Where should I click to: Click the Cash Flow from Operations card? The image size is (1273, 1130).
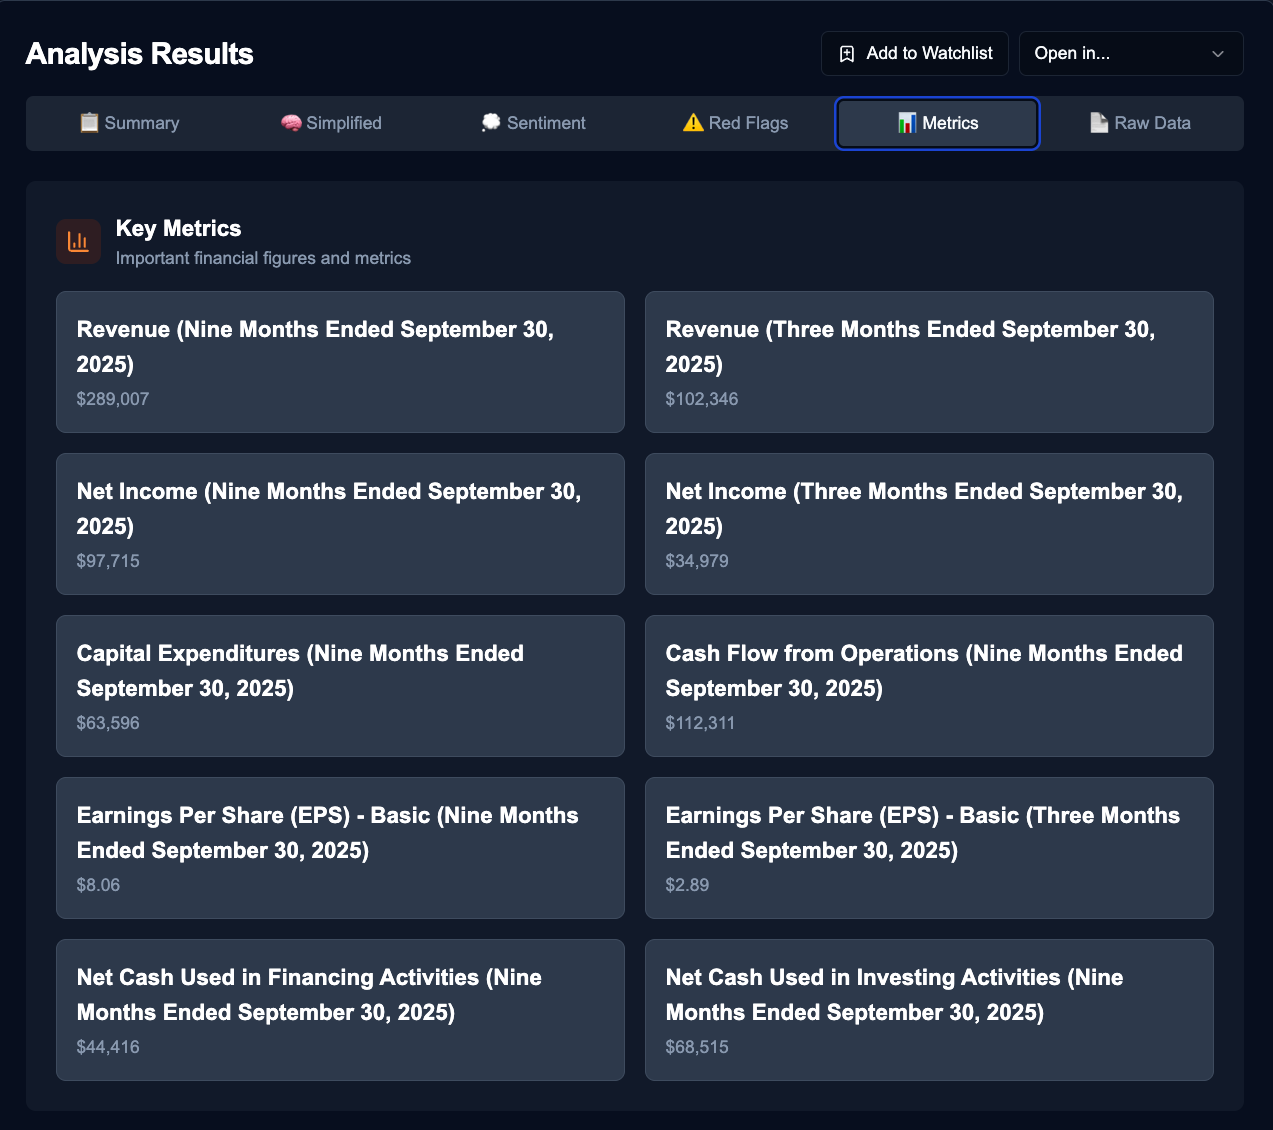coord(928,686)
